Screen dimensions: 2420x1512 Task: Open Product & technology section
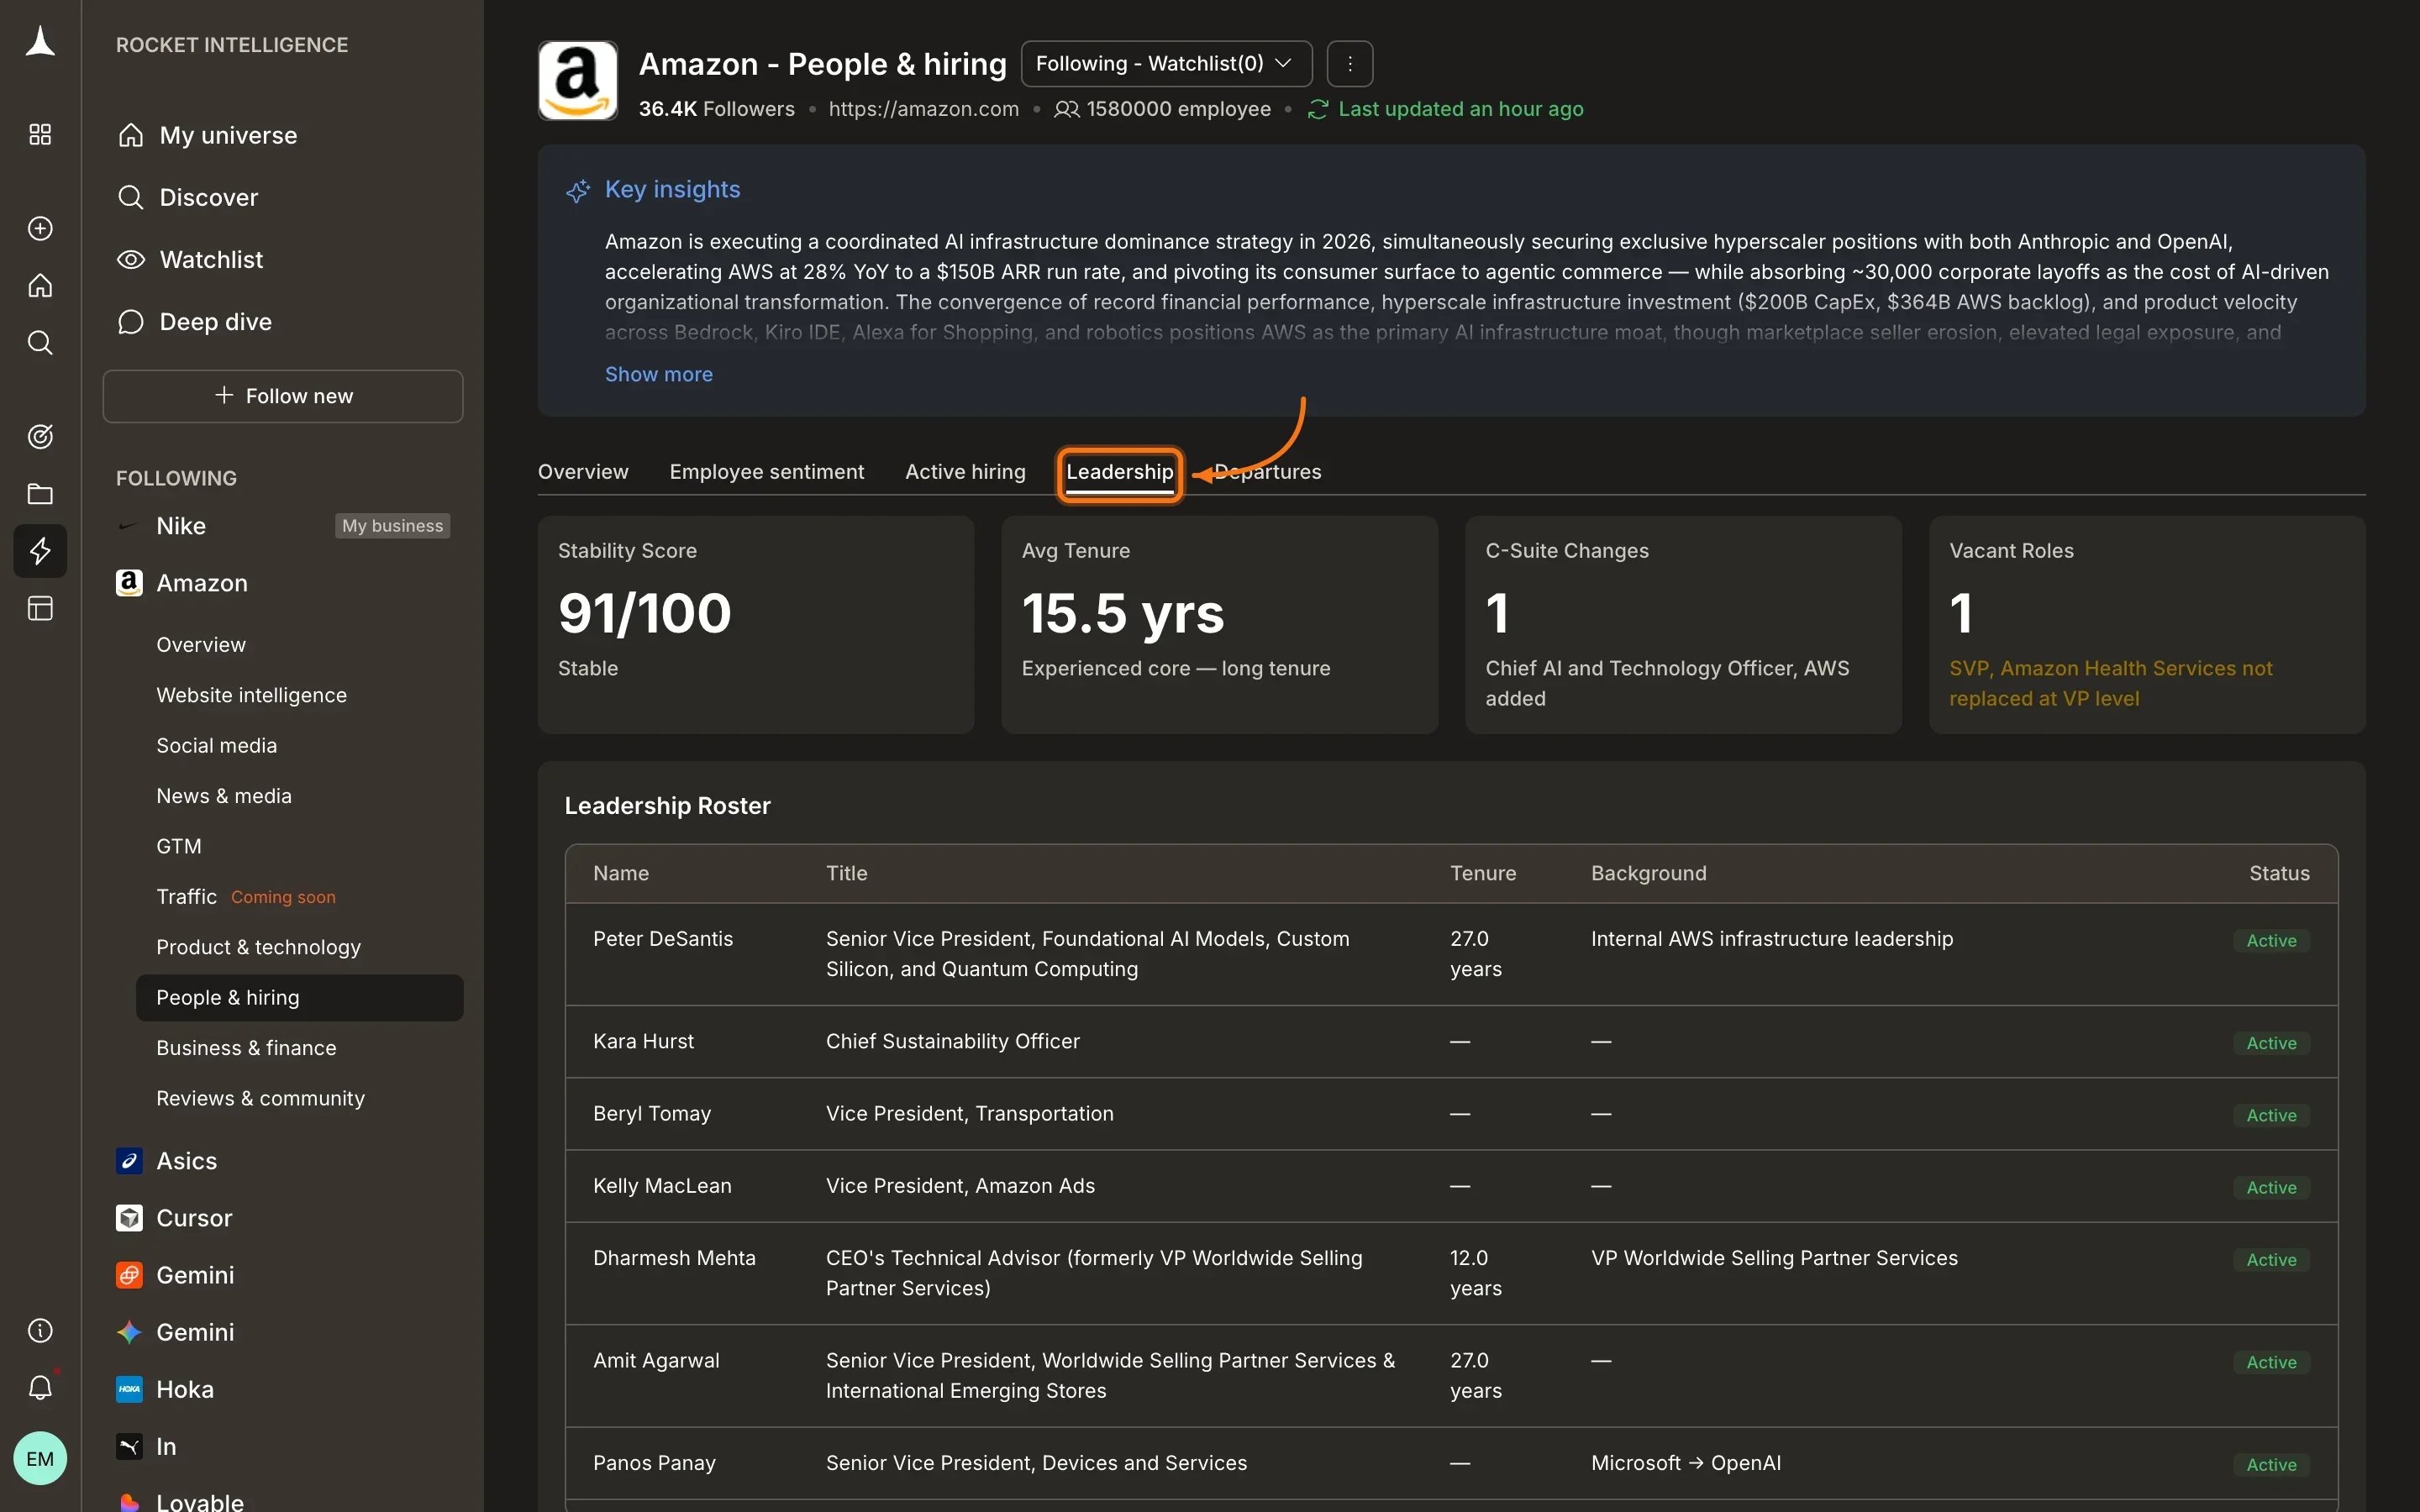point(258,947)
